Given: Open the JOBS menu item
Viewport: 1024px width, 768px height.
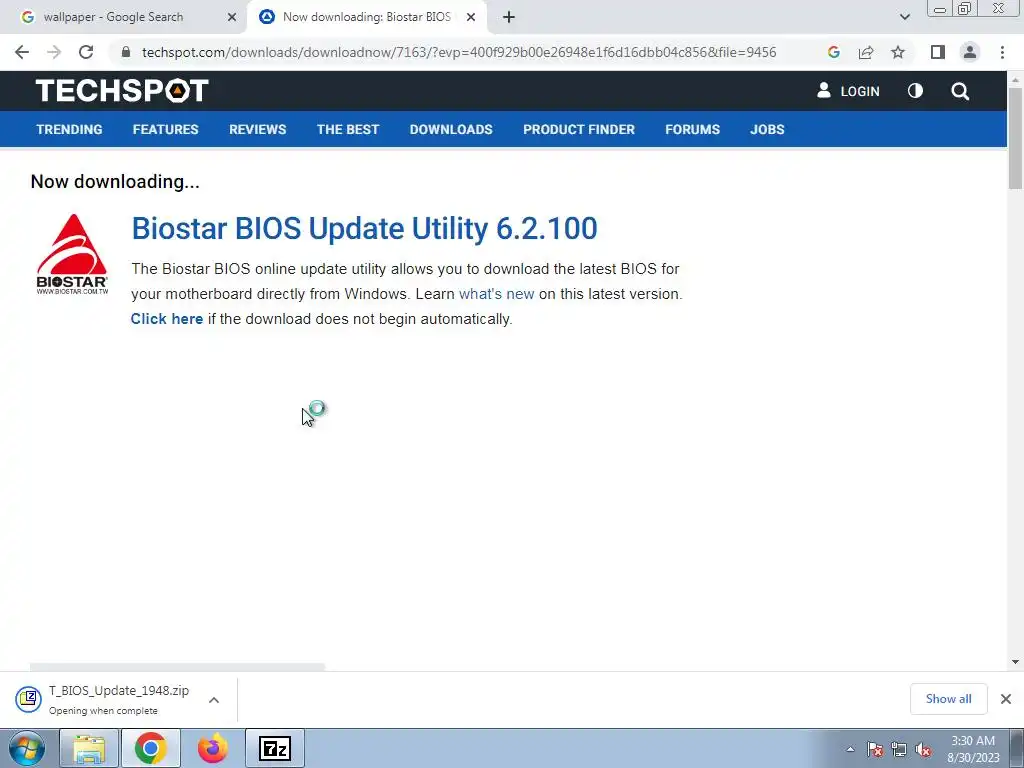Looking at the screenshot, I should (x=767, y=129).
